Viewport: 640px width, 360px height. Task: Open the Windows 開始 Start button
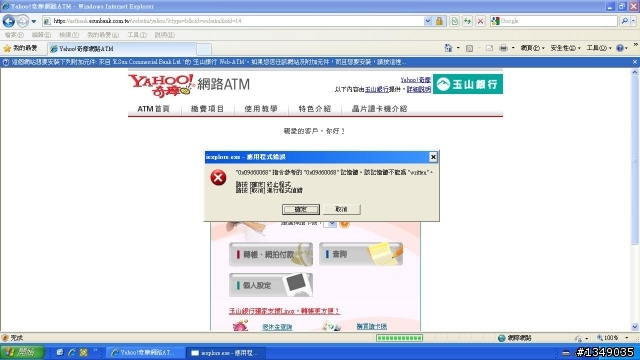(22, 352)
